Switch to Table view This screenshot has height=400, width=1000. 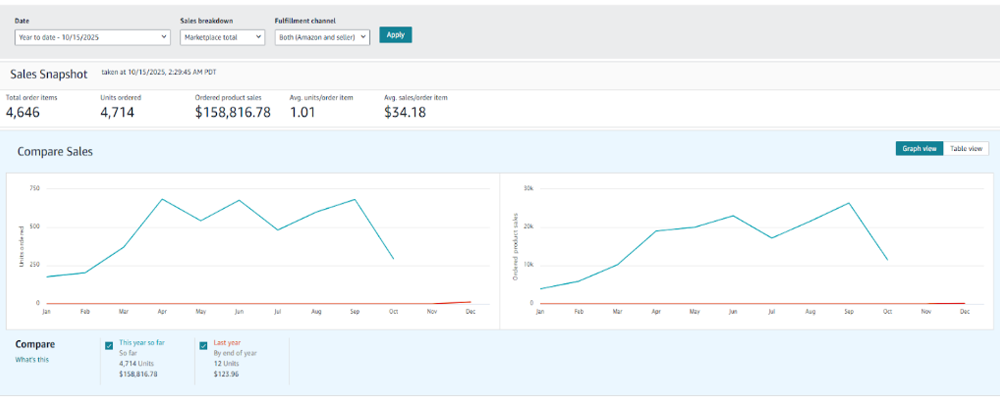click(966, 148)
